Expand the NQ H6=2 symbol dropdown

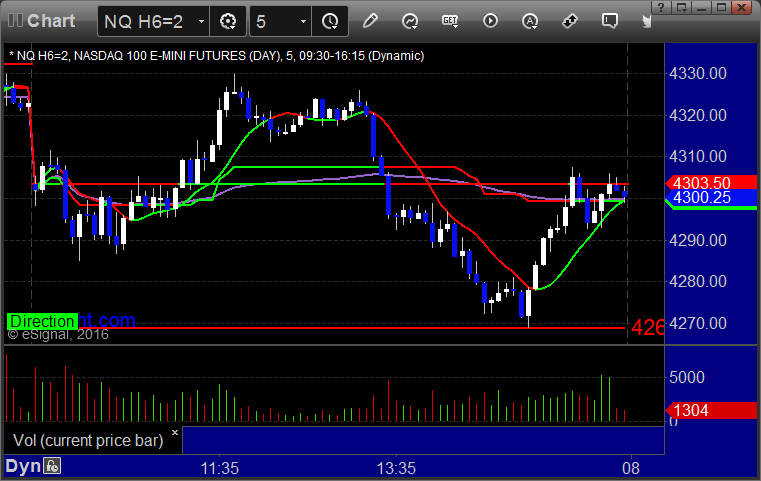201,21
